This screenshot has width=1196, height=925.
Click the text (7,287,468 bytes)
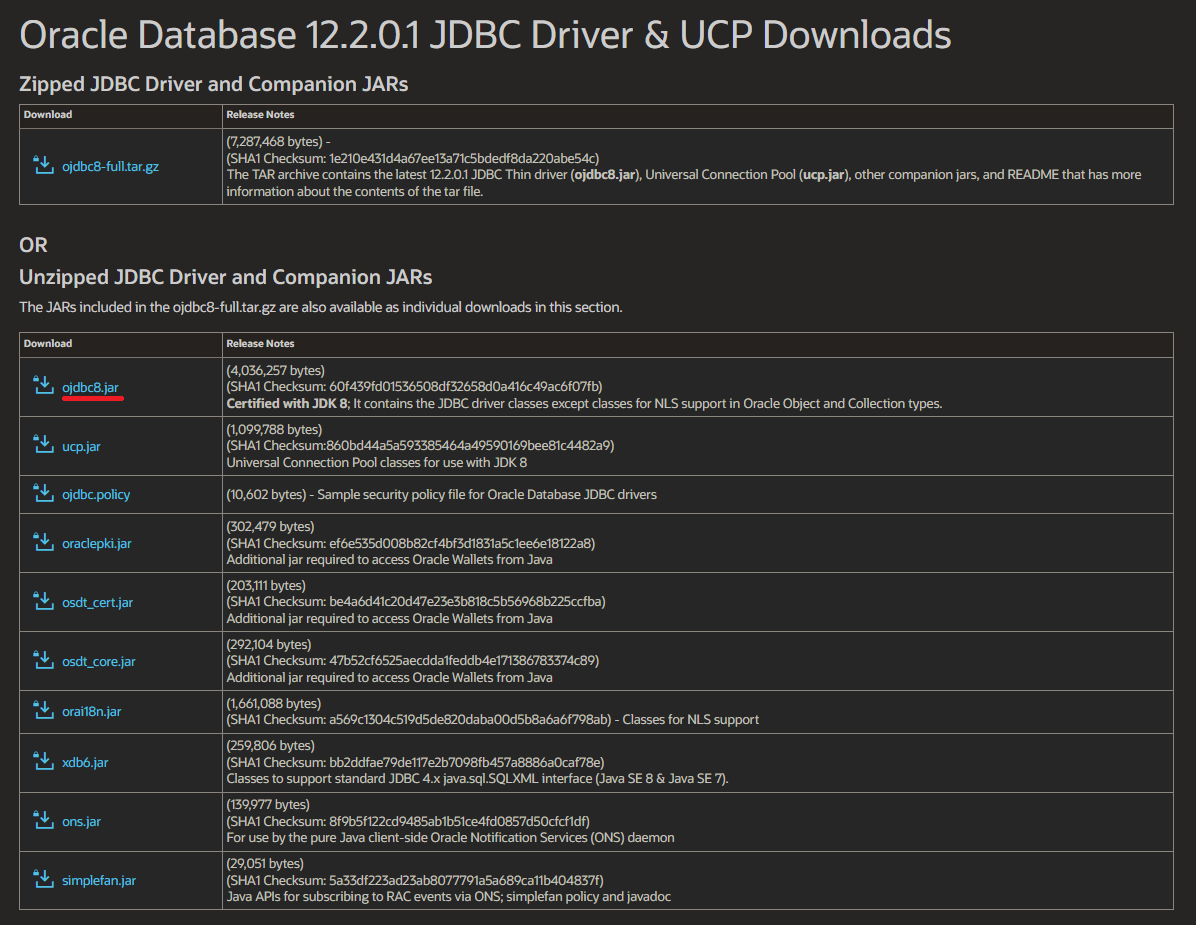274,142
